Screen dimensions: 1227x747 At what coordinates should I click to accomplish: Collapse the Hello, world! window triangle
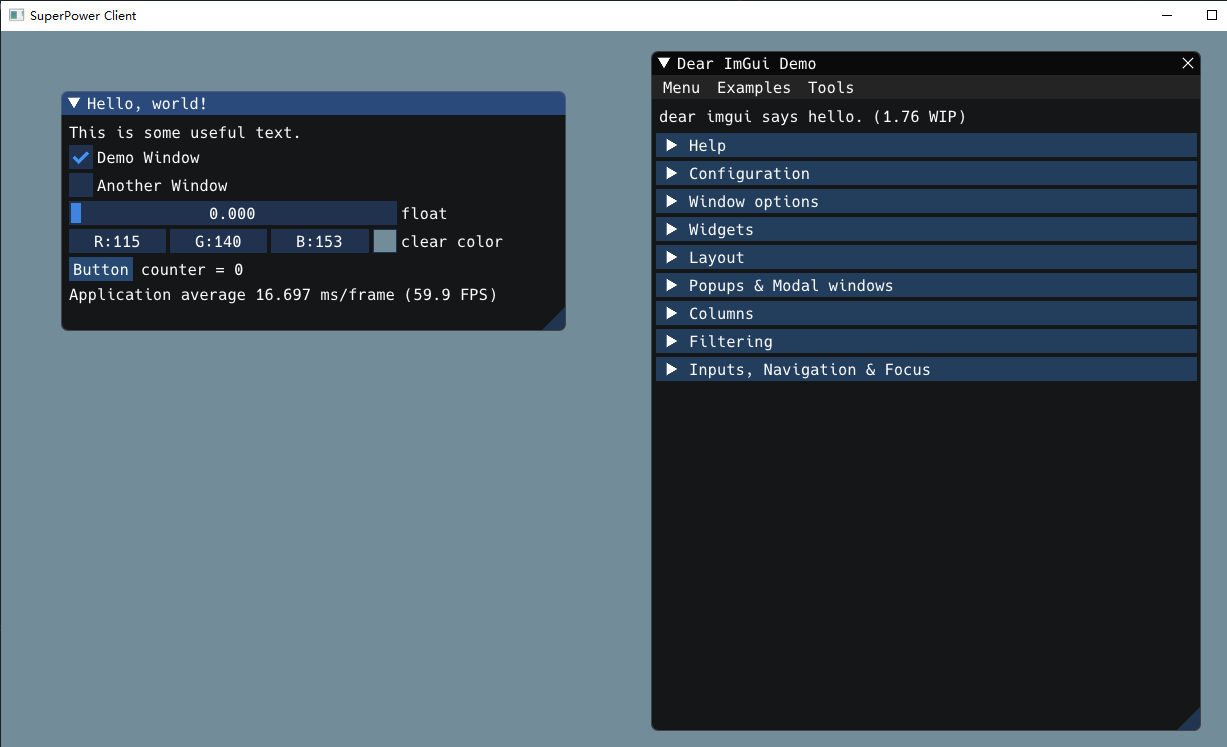74,103
